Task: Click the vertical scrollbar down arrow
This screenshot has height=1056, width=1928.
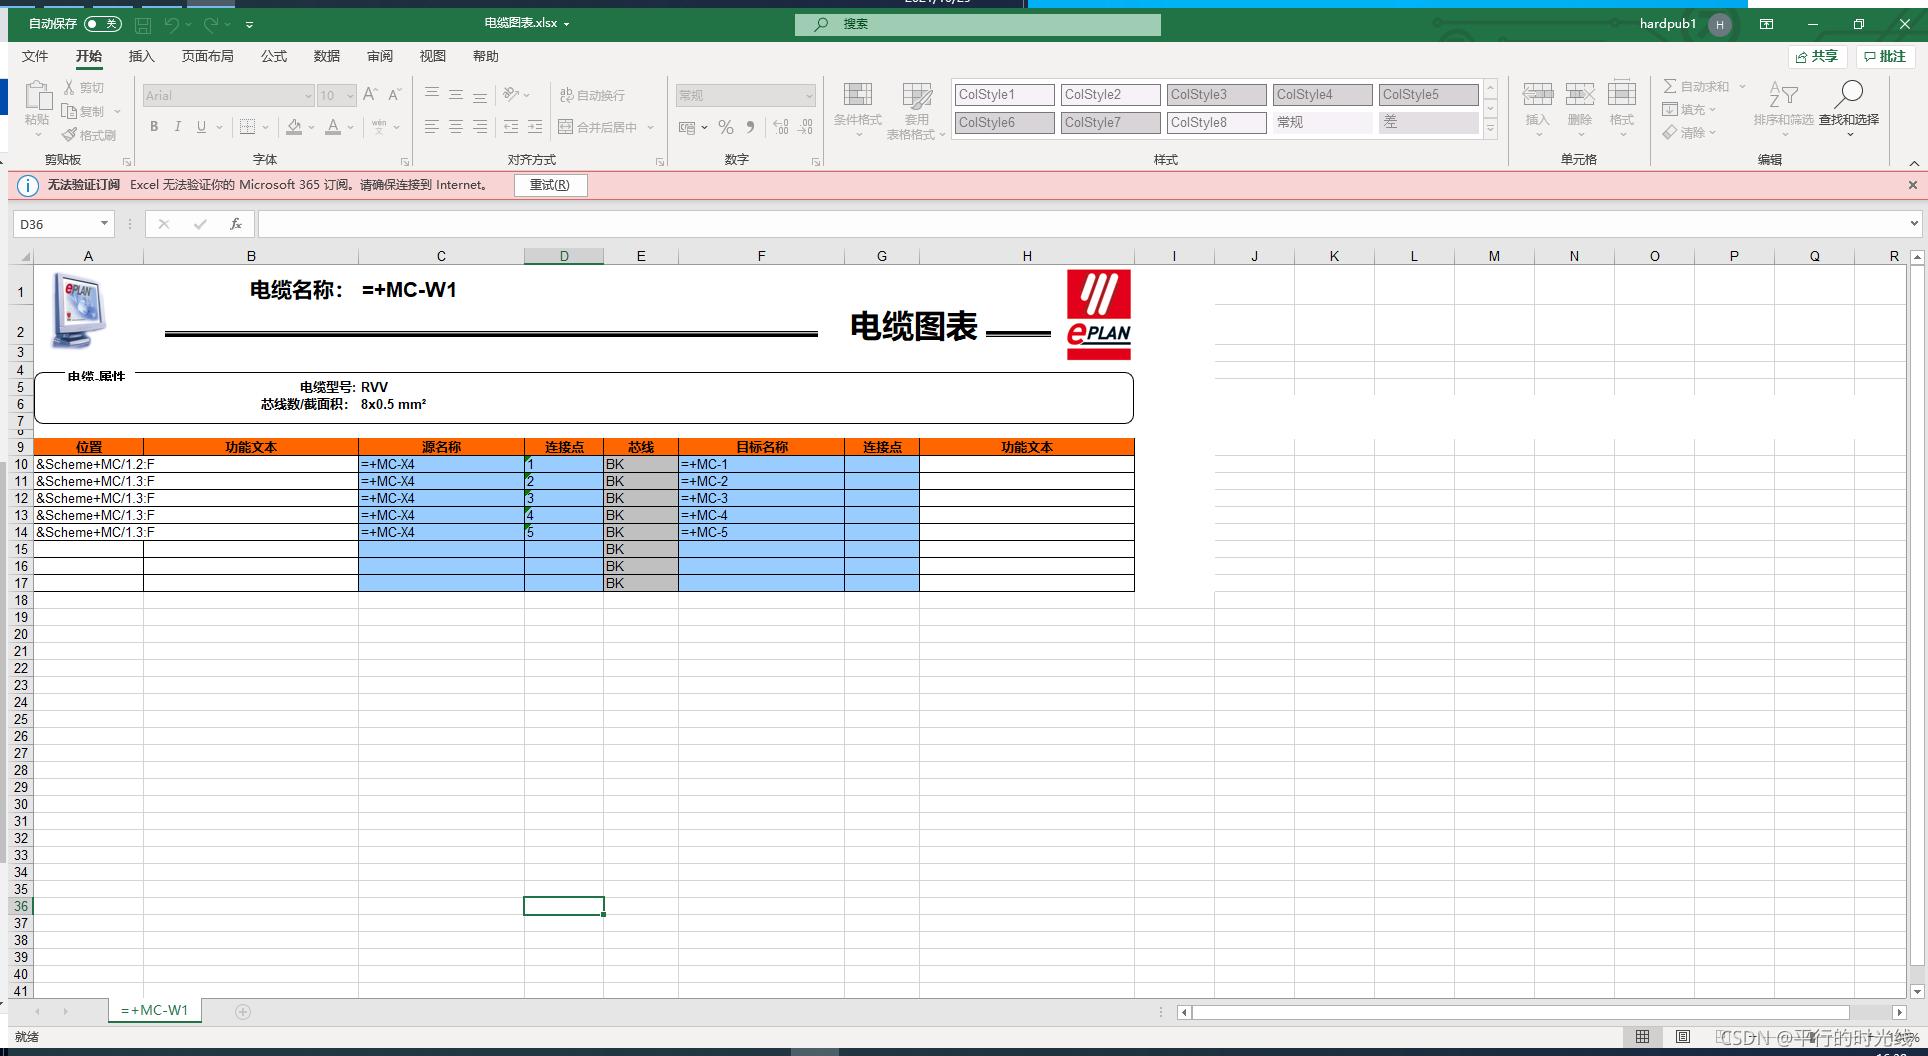Action: click(1917, 992)
